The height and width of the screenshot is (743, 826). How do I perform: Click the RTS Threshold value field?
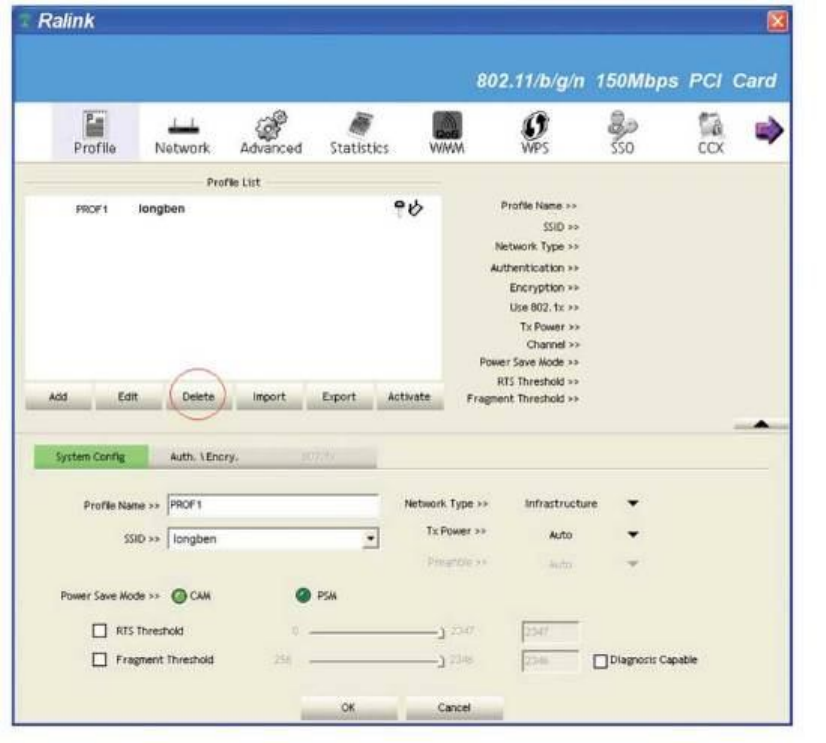(550, 631)
